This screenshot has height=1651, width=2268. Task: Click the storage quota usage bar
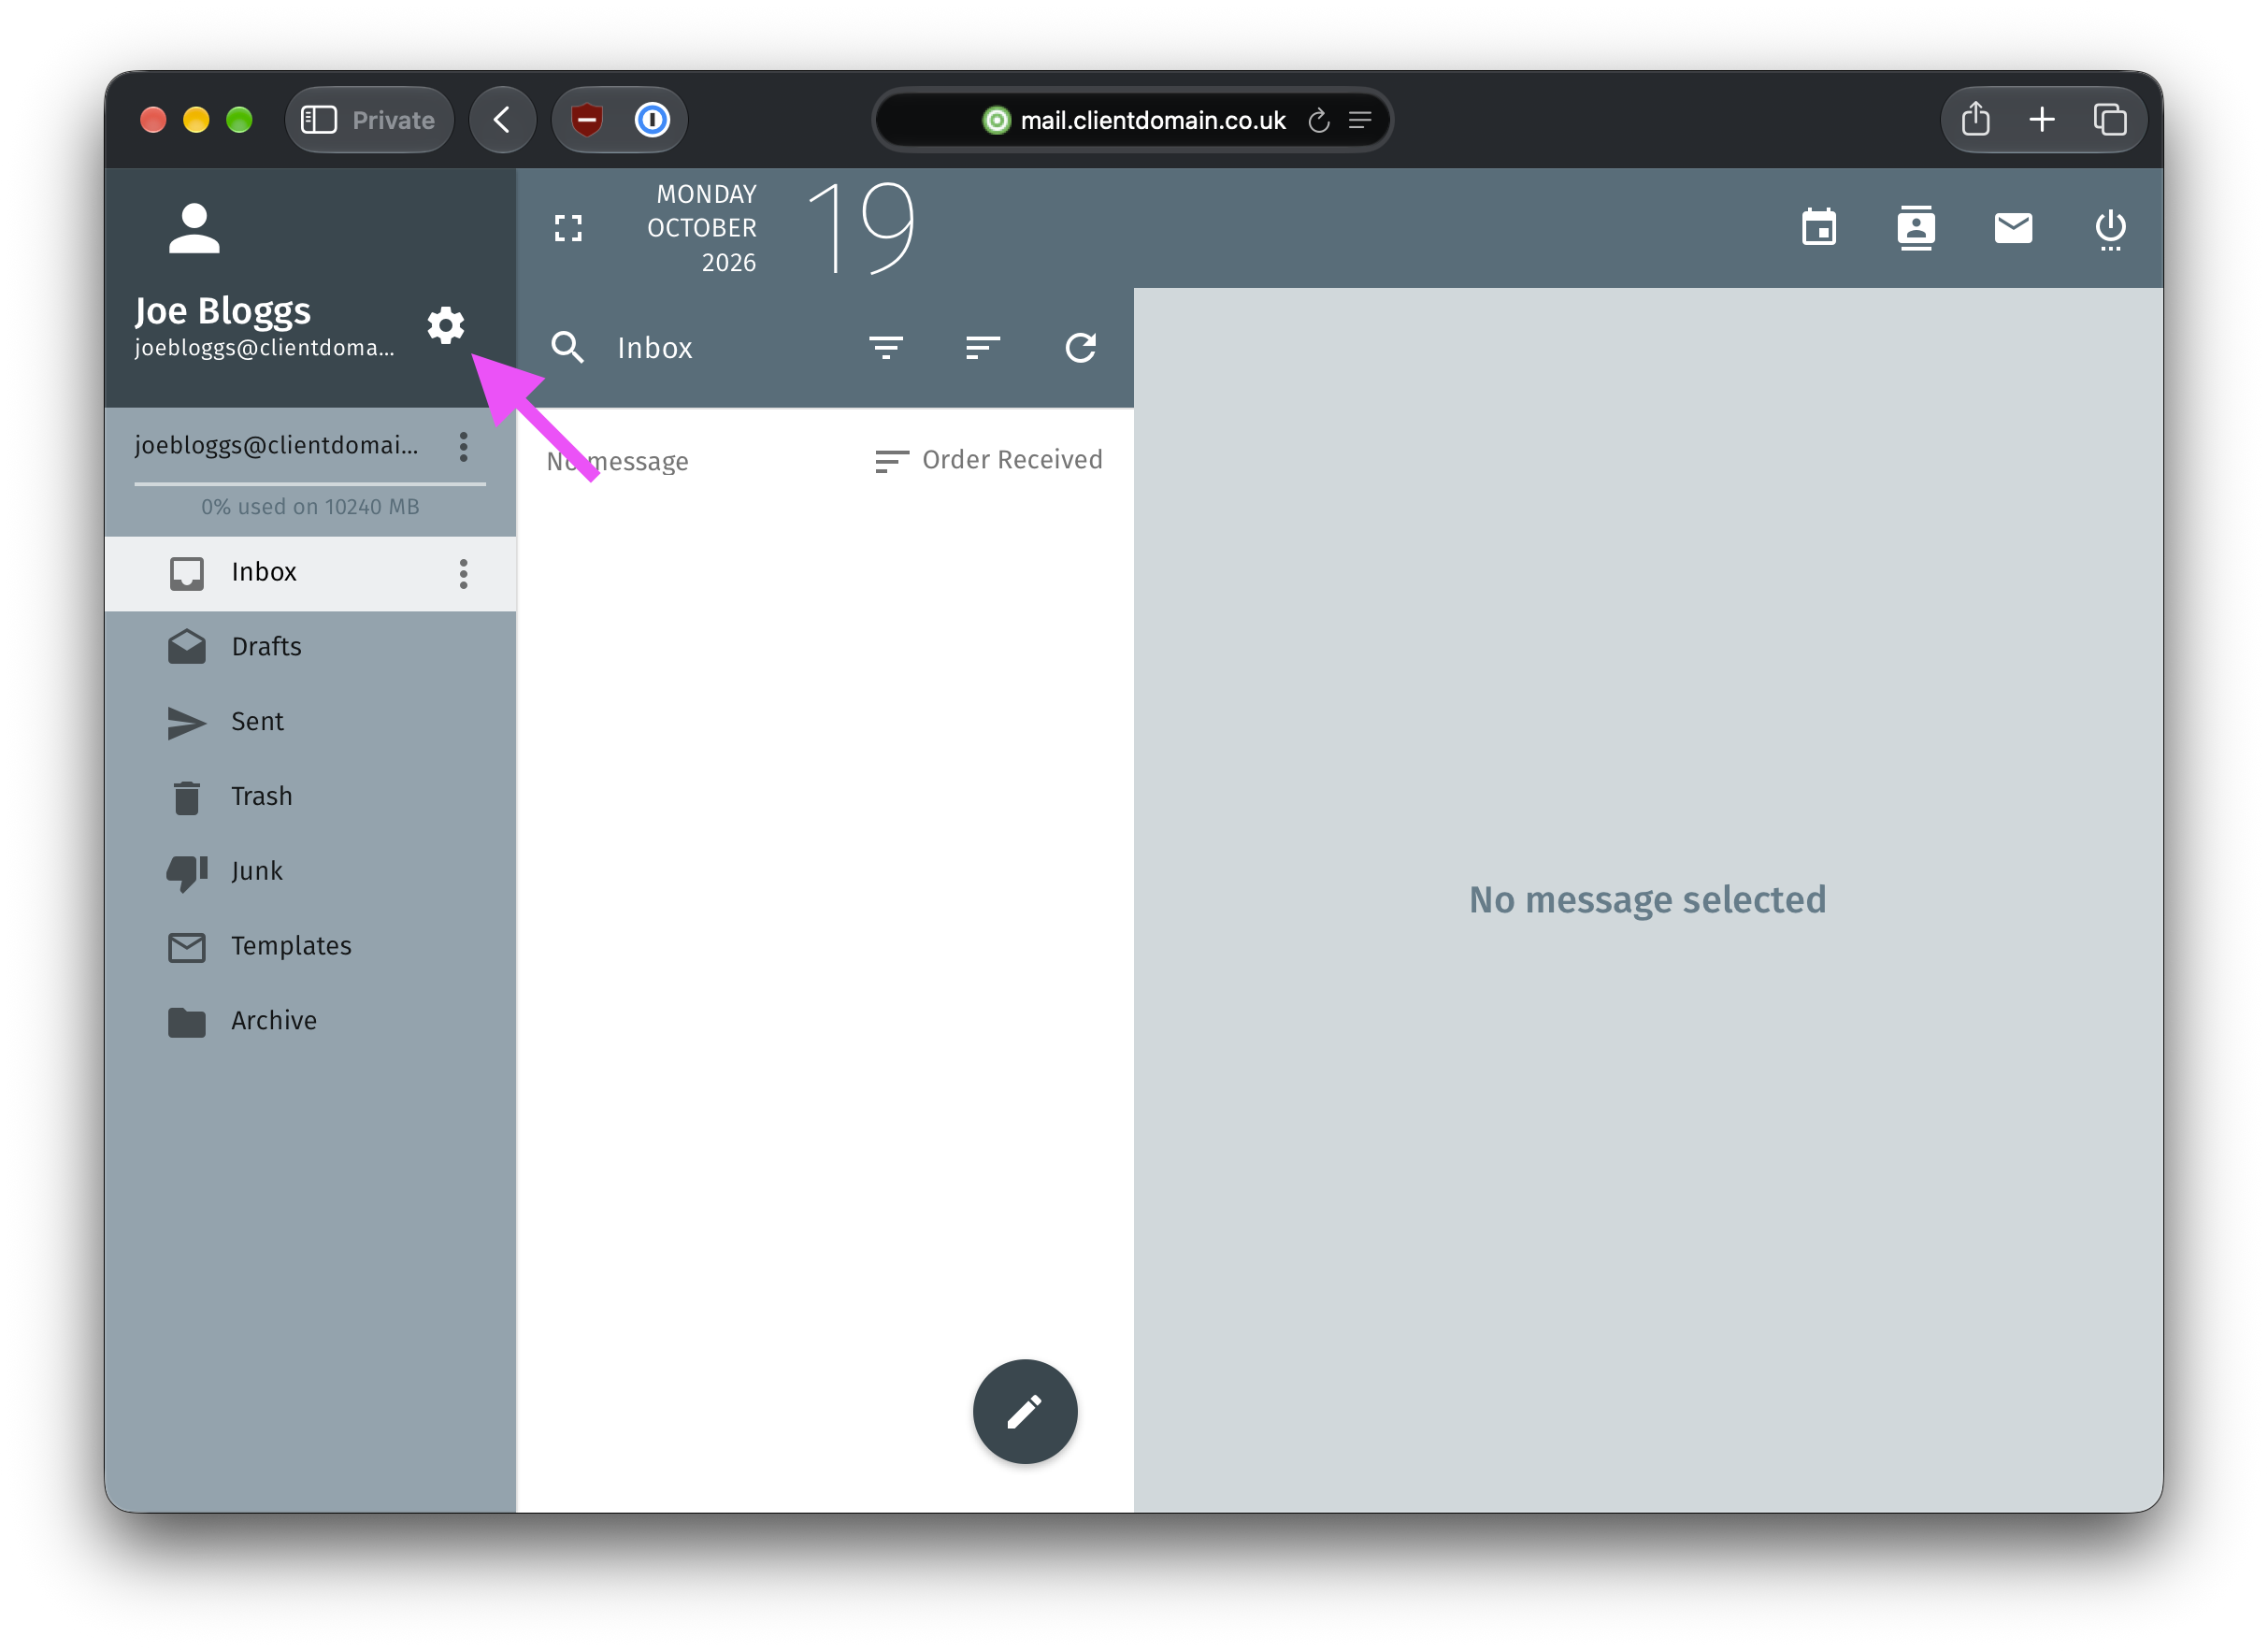click(310, 484)
